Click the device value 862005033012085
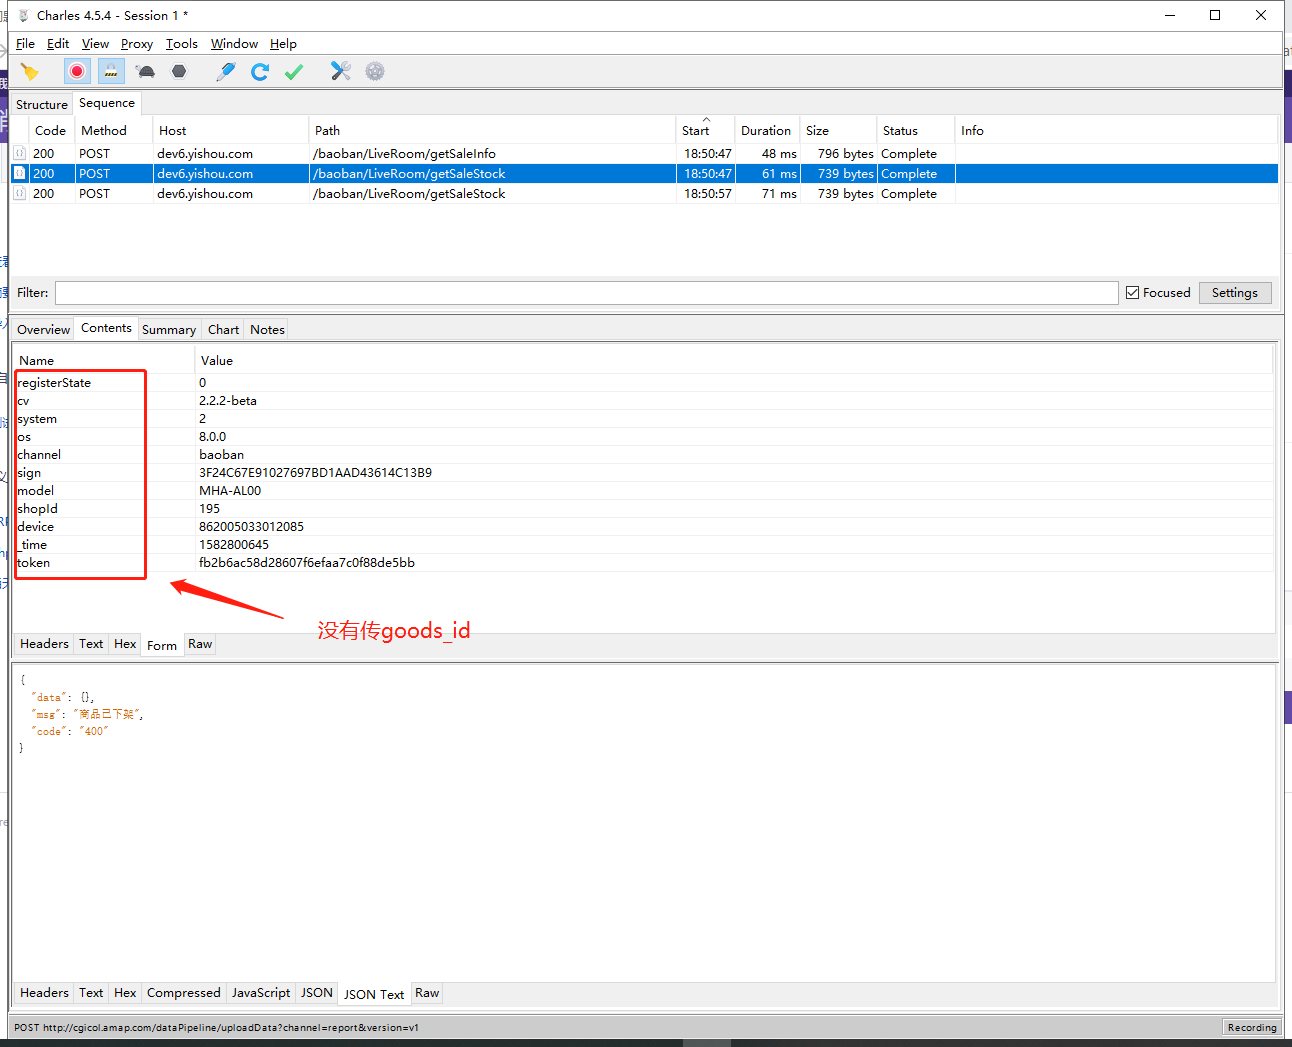The image size is (1292, 1047). [251, 527]
